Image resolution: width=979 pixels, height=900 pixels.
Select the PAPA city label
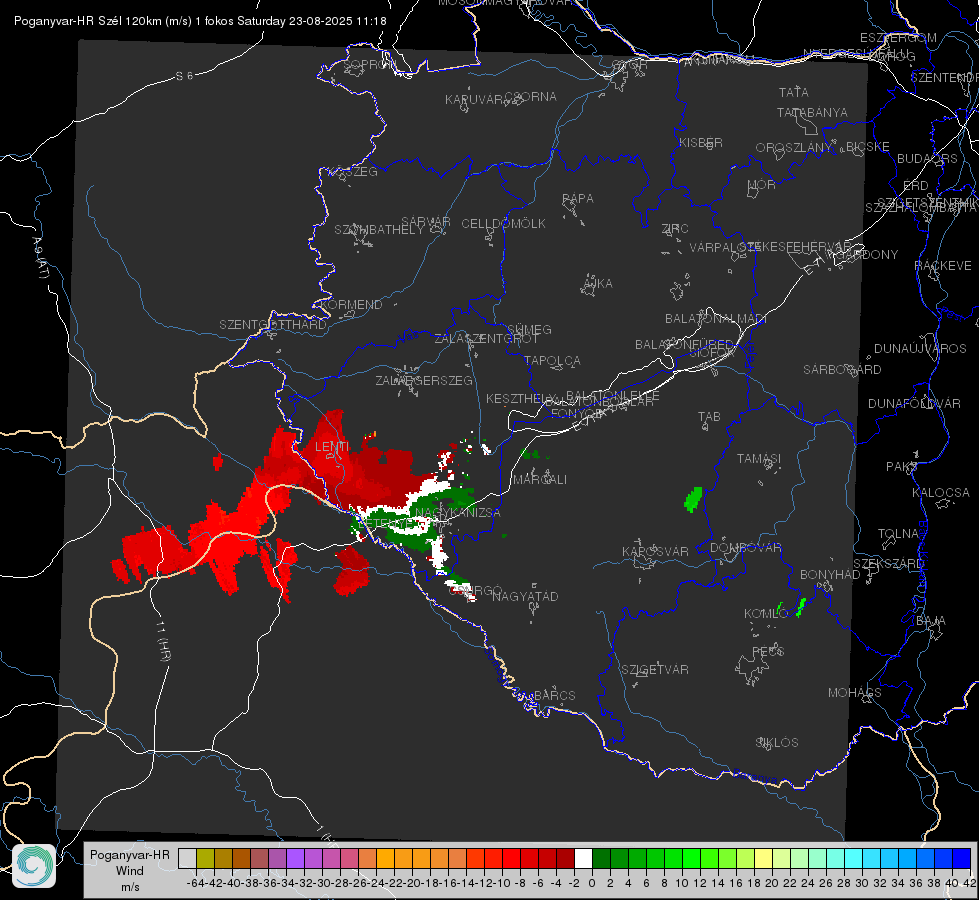point(578,198)
